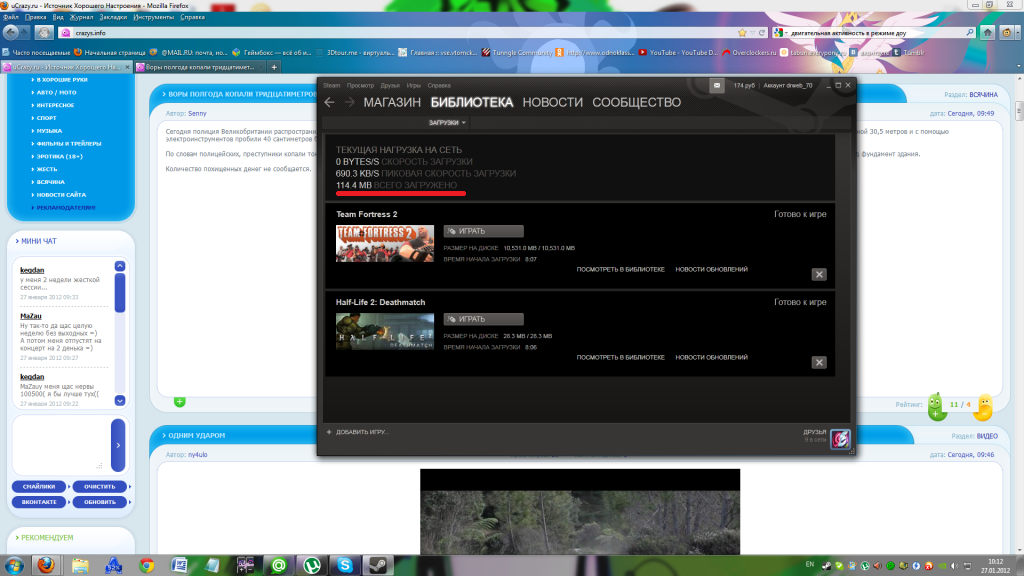Click the plus icon to add a game
1024x576 pixels.
pos(329,432)
